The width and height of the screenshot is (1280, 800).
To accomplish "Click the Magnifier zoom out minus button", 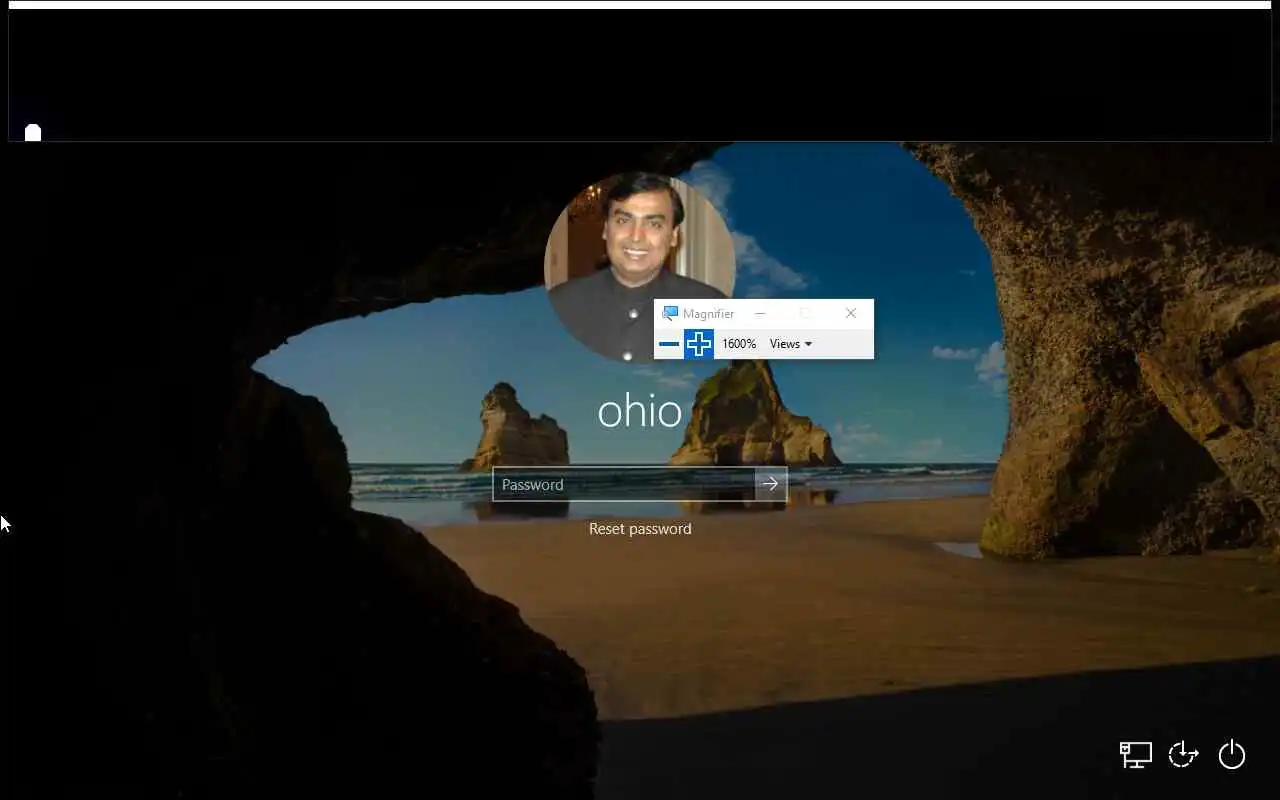I will [669, 344].
